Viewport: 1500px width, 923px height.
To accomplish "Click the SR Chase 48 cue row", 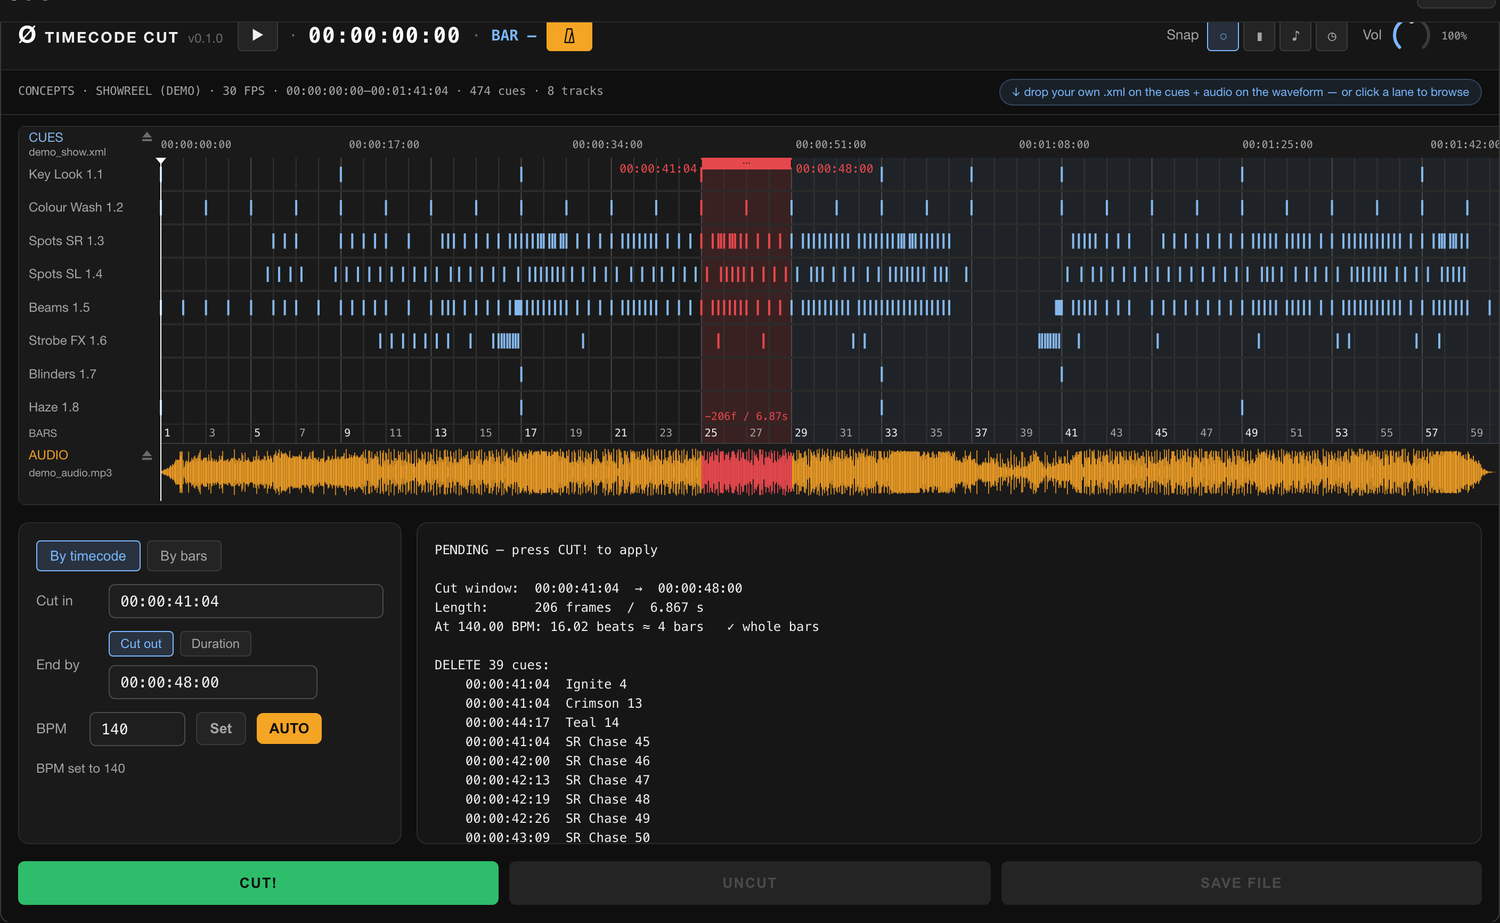I will [x=558, y=799].
